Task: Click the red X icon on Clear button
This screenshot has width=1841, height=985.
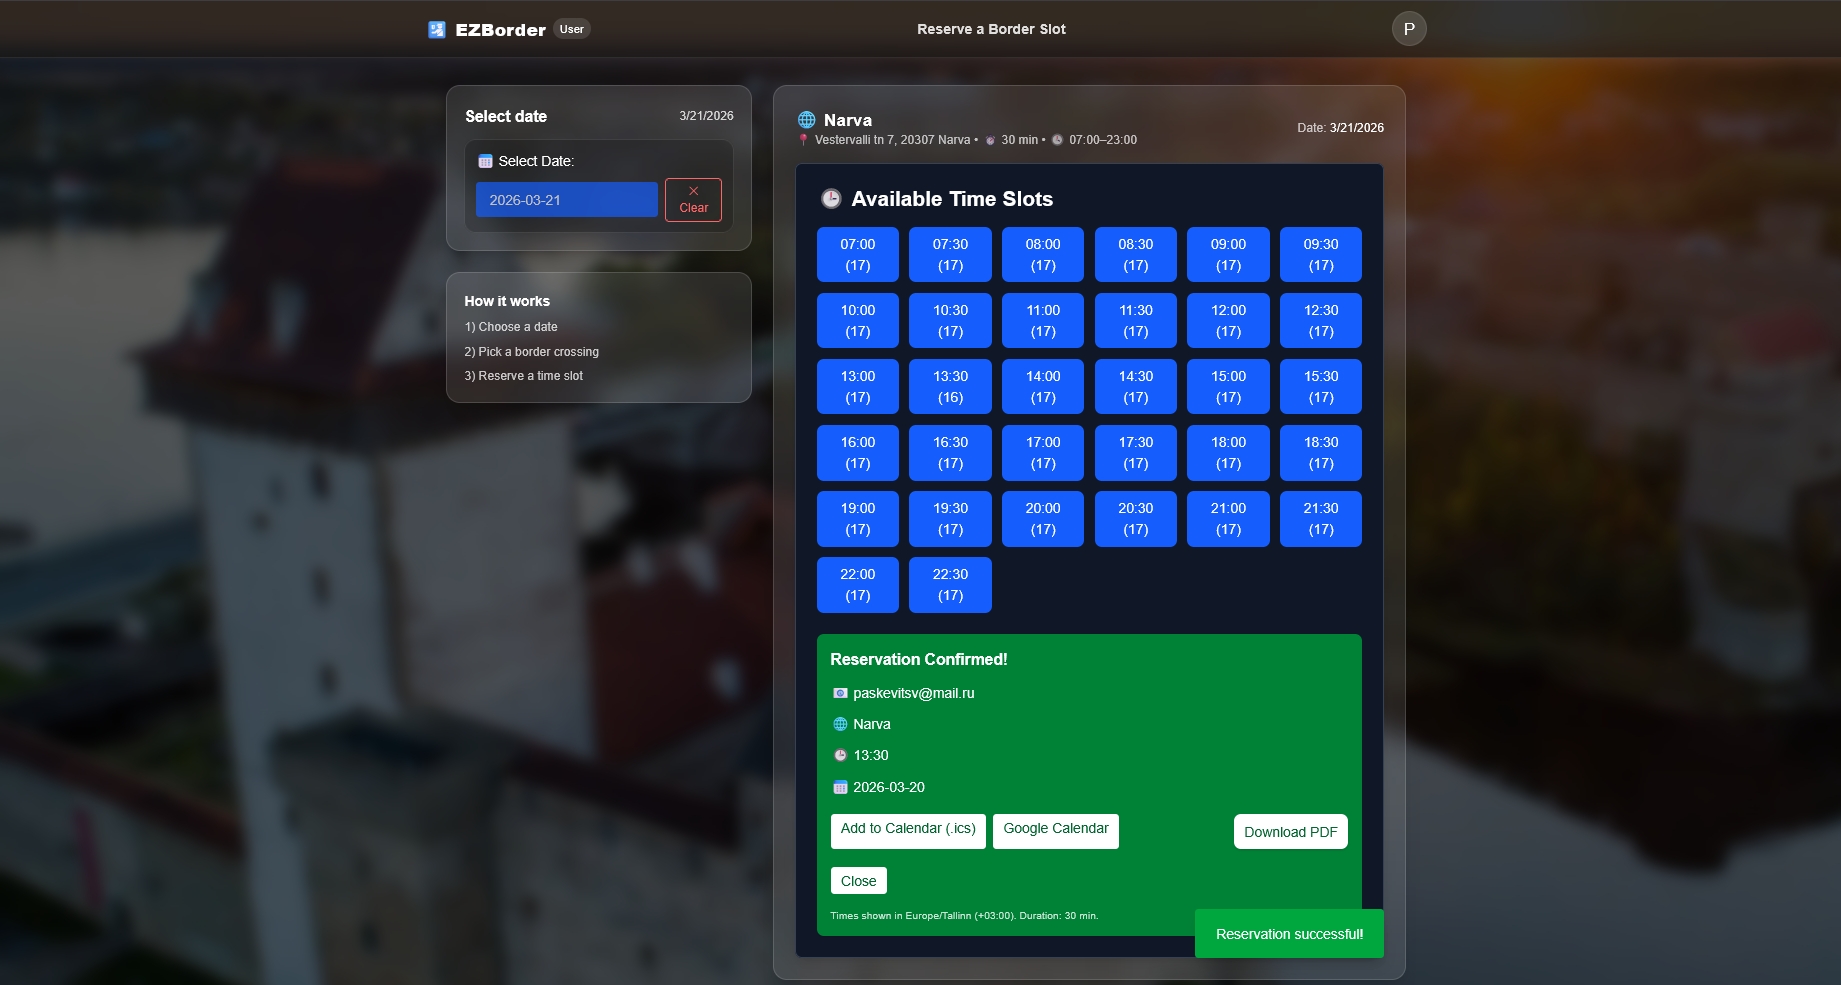Action: click(x=693, y=191)
